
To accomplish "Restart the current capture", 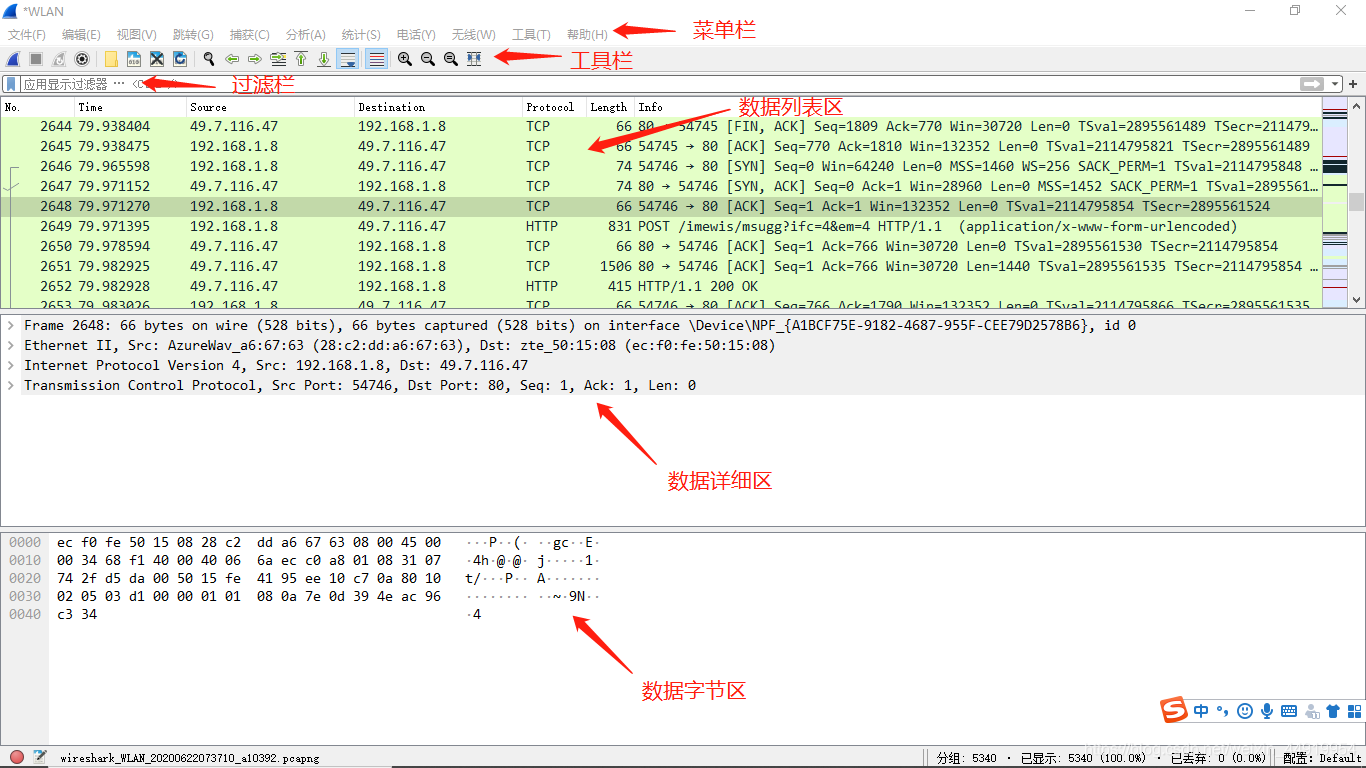I will [x=59, y=59].
